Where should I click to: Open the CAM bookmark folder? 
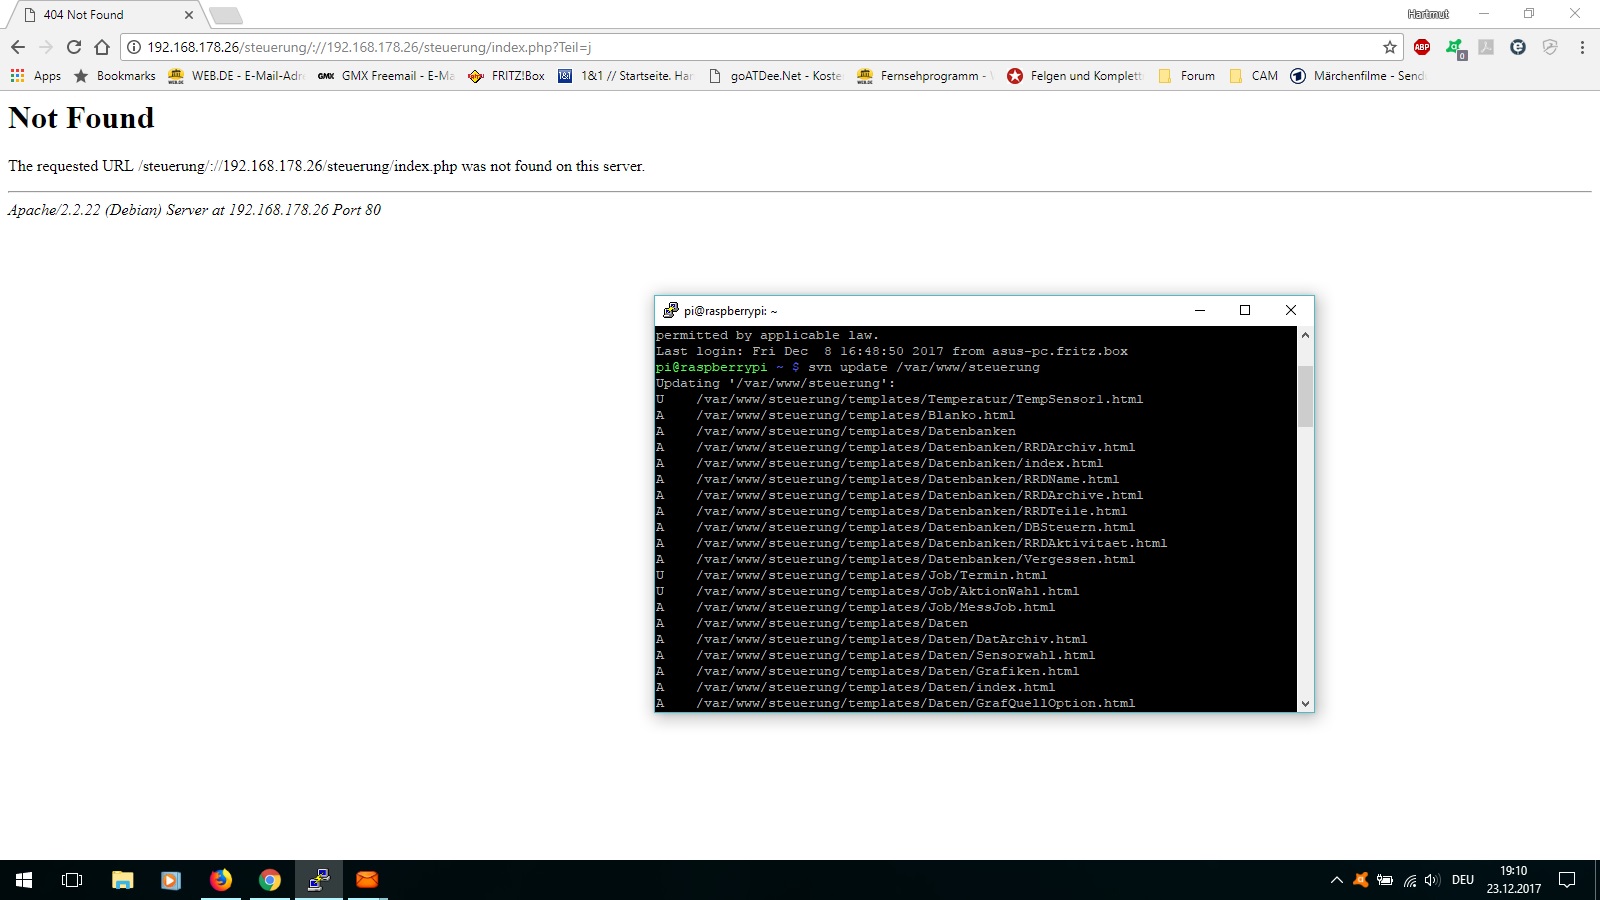(1254, 76)
